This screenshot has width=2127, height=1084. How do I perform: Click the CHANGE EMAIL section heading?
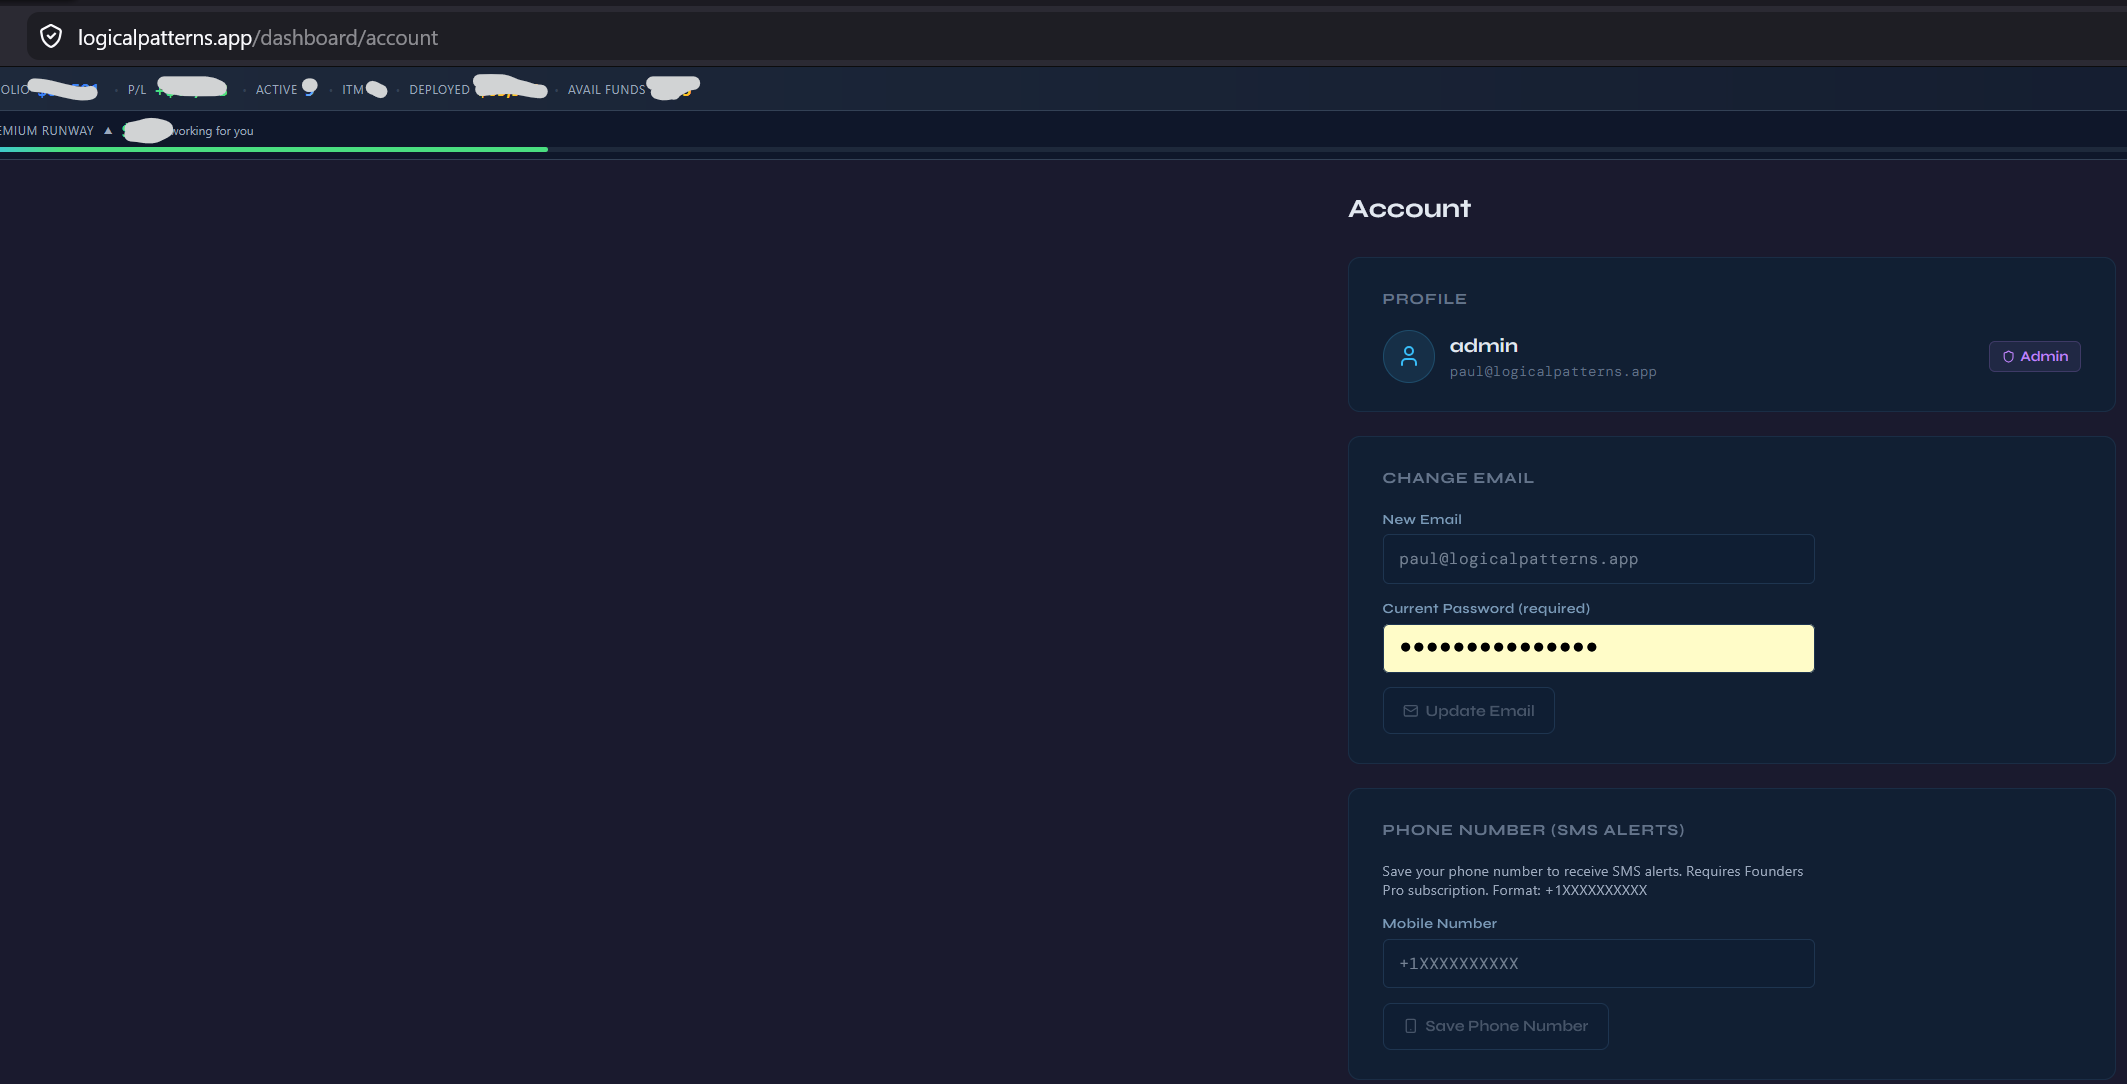(x=1457, y=478)
